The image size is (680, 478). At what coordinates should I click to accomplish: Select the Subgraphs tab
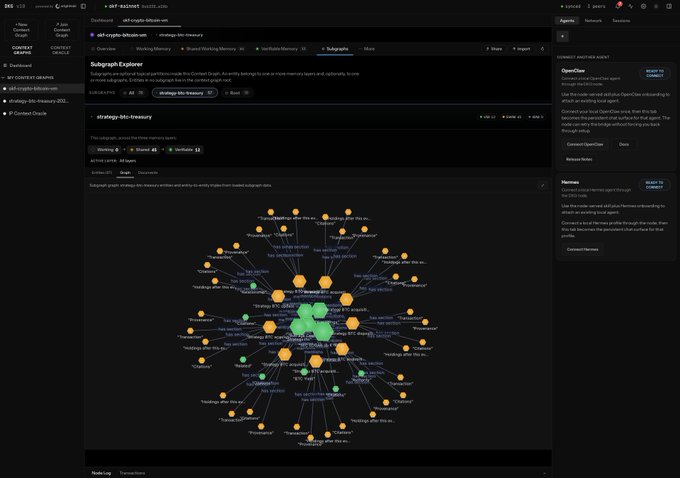pyautogui.click(x=335, y=49)
